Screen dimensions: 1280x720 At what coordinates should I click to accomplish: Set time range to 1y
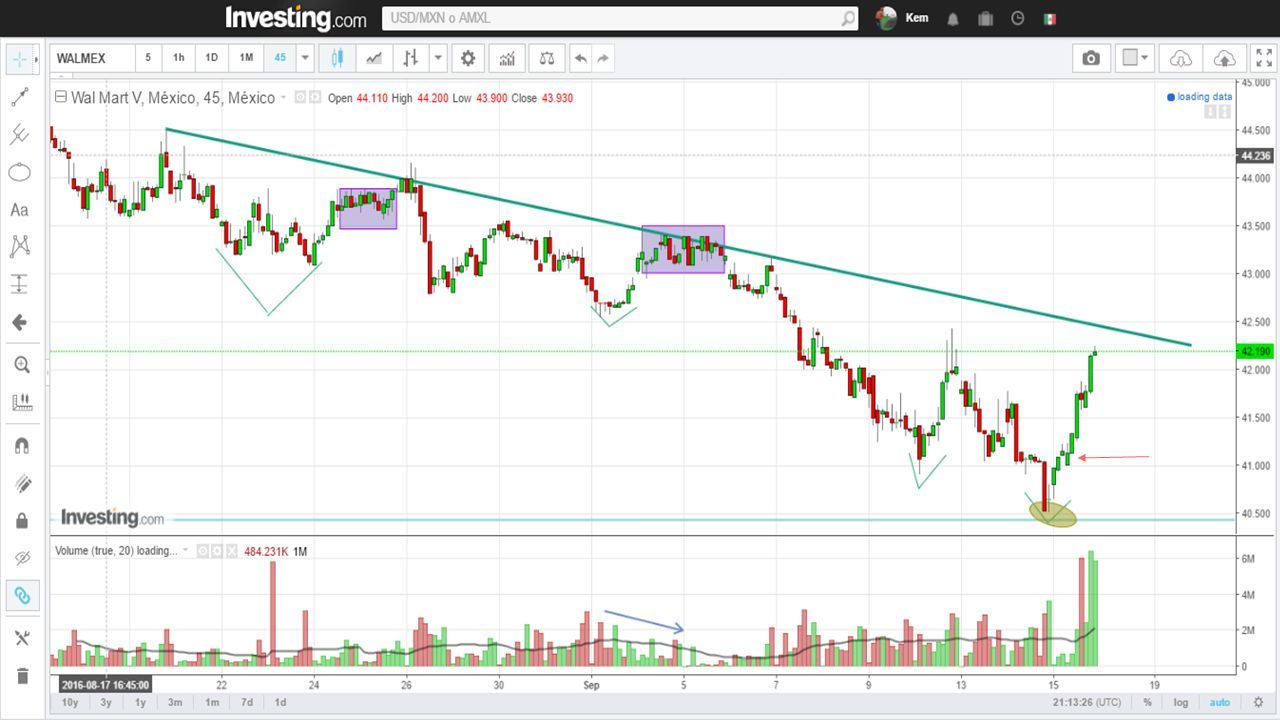pyautogui.click(x=141, y=702)
